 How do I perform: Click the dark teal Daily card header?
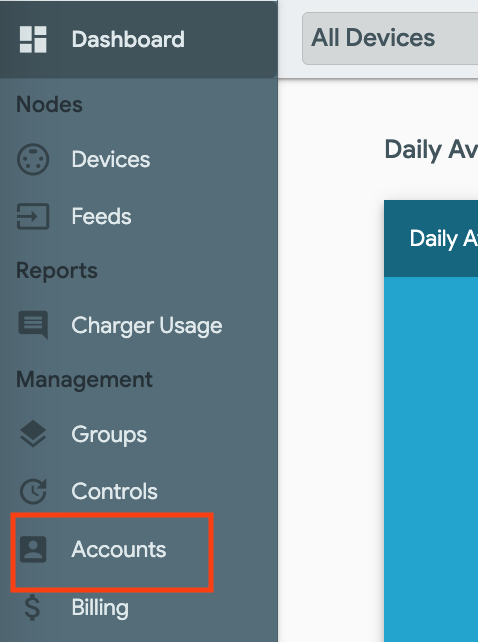[x=431, y=238]
